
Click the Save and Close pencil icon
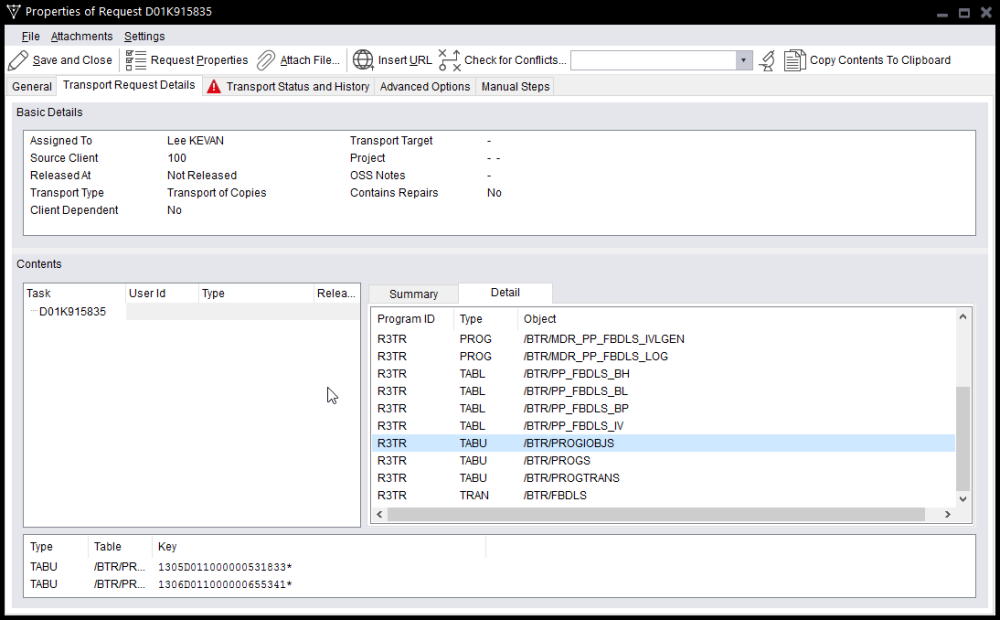(x=18, y=60)
